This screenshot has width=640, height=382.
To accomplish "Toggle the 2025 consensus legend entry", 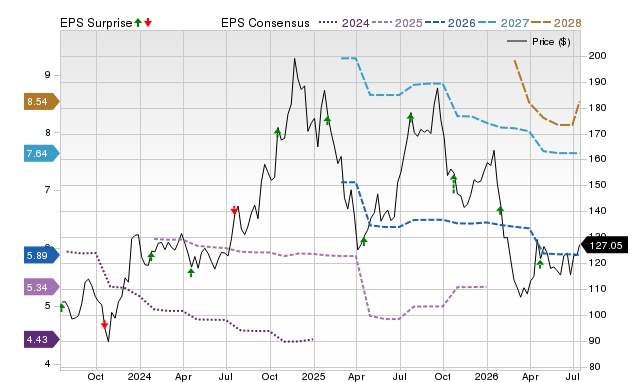I will pos(397,23).
